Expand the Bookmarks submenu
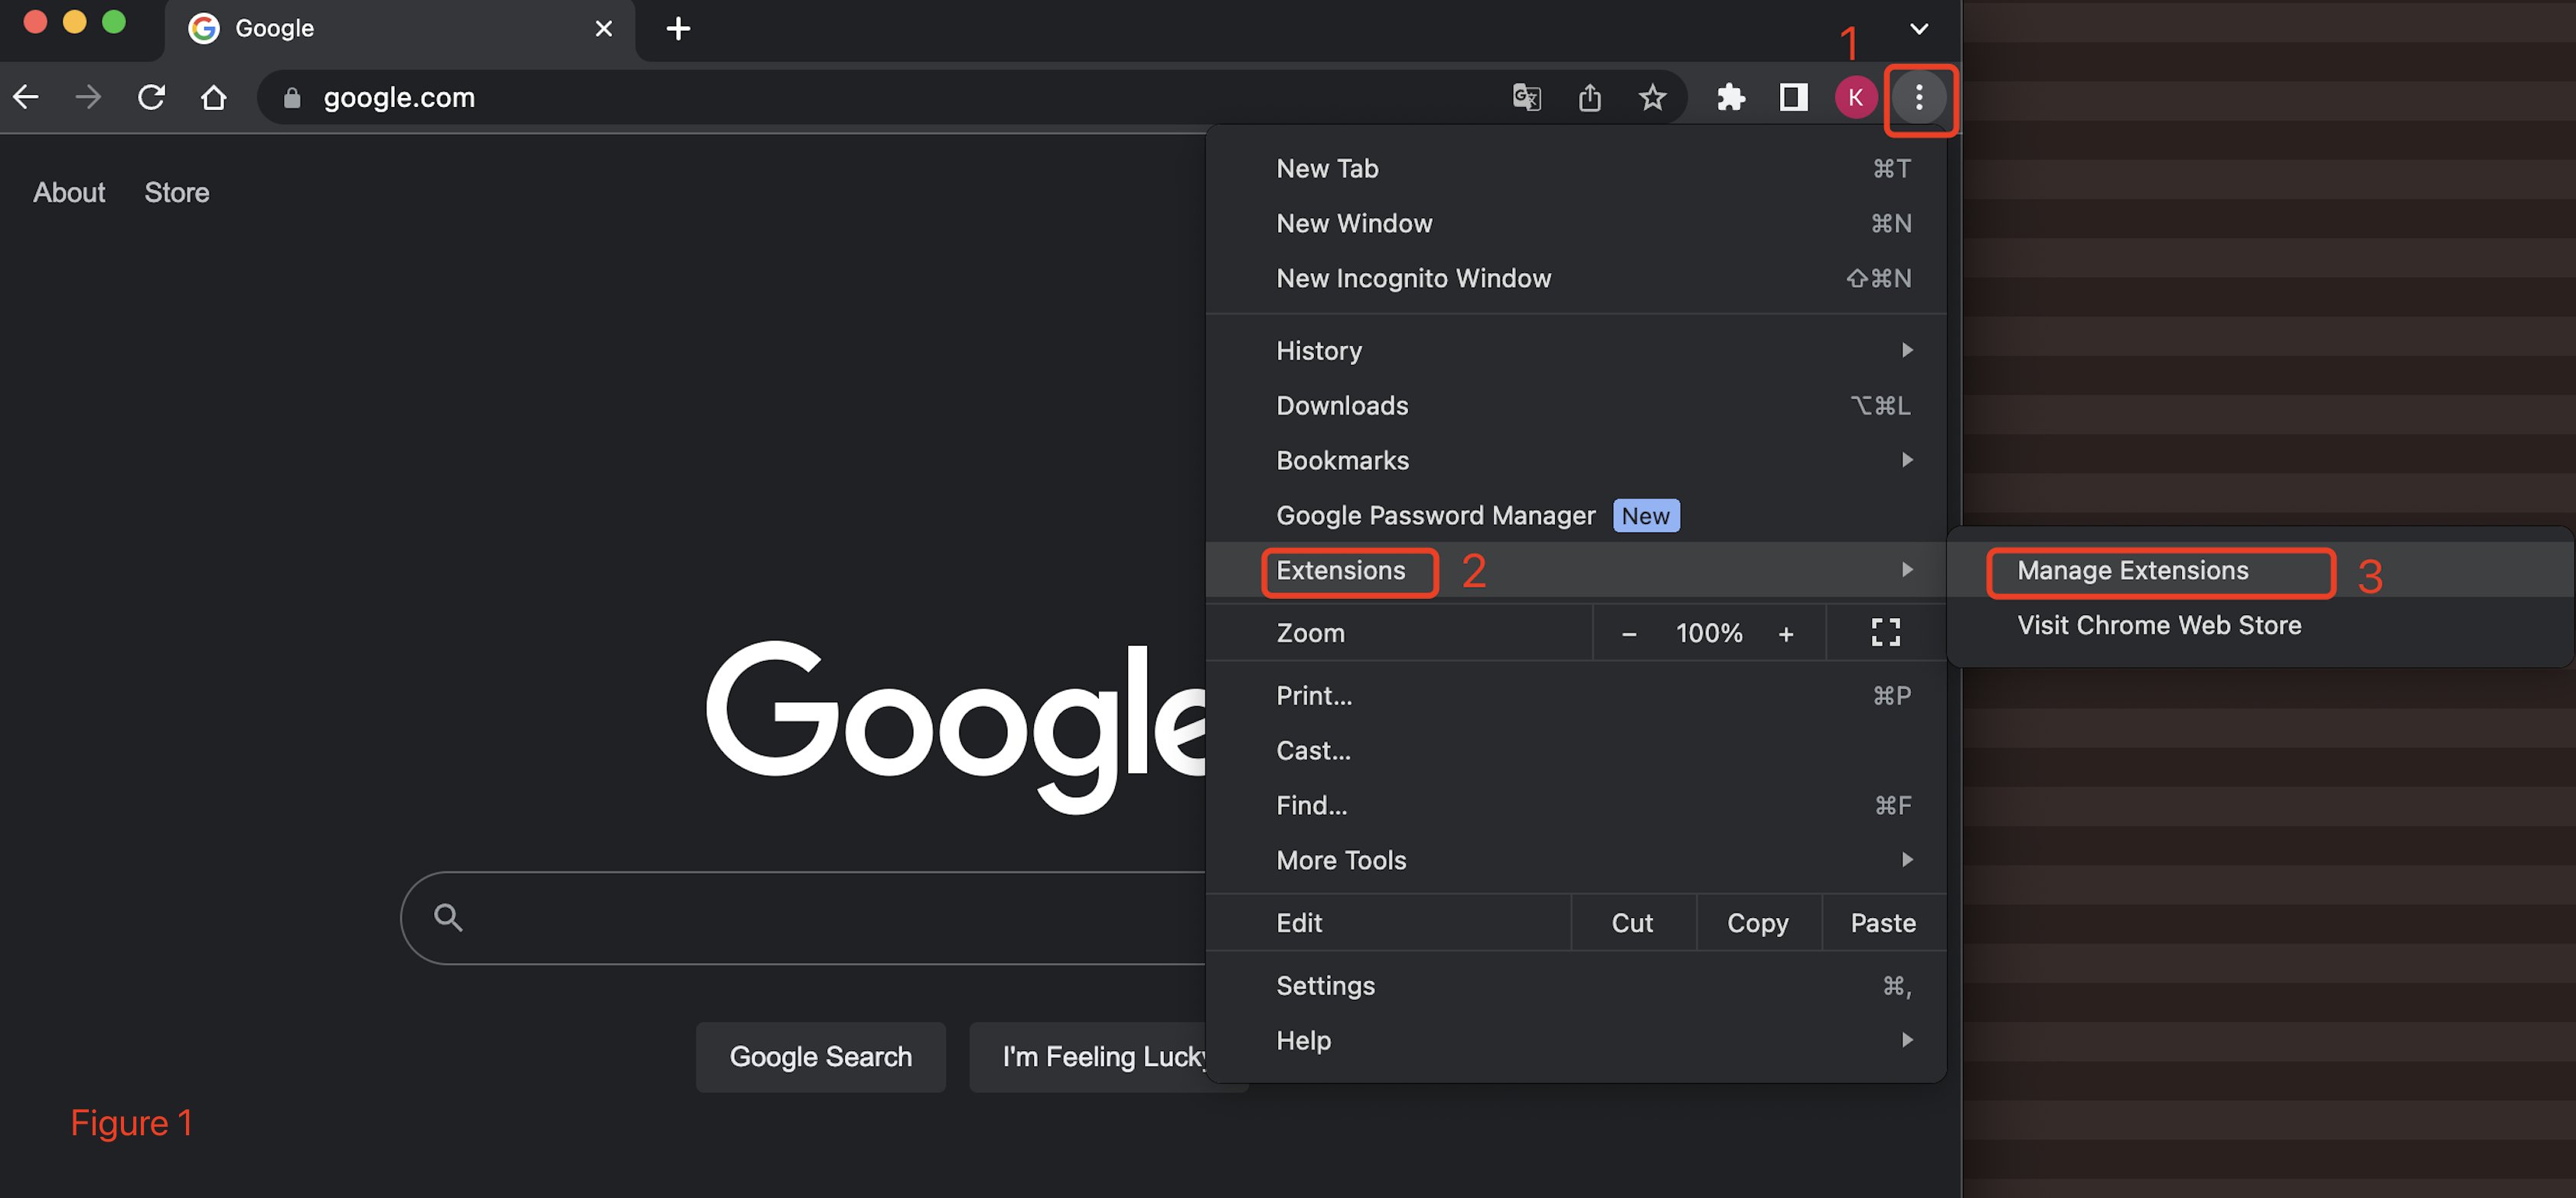 tap(1576, 460)
